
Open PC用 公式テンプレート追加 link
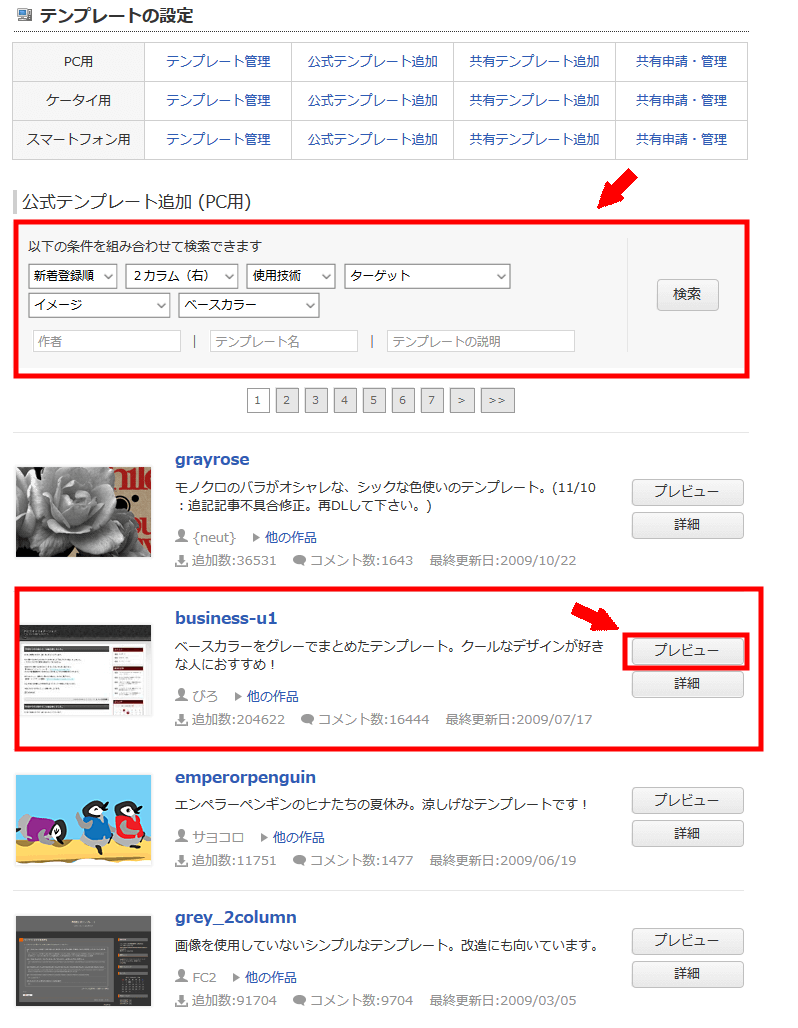coord(372,62)
